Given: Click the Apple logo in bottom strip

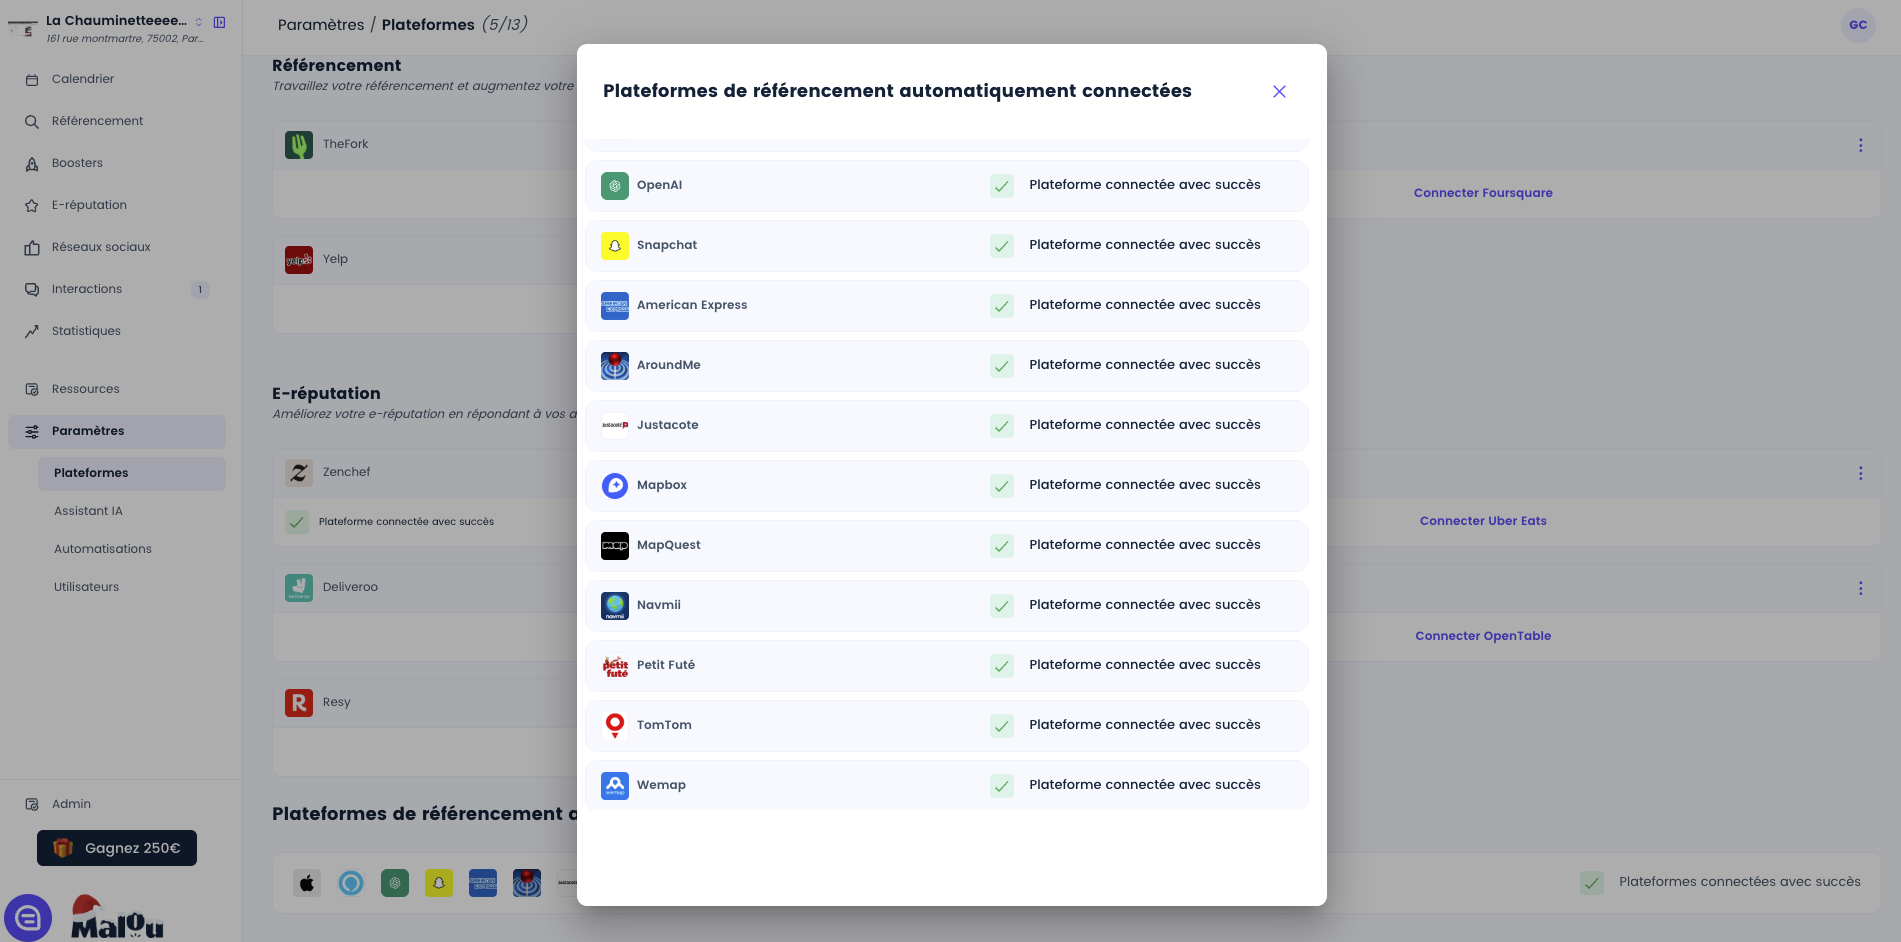Looking at the screenshot, I should 307,883.
